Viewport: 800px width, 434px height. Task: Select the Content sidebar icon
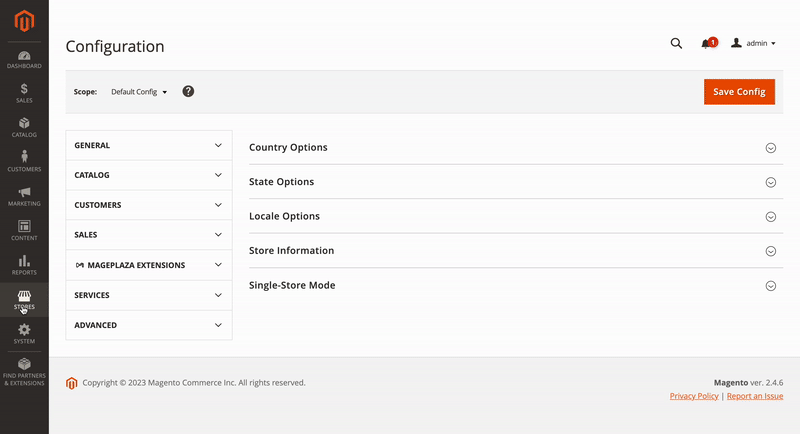point(24,231)
